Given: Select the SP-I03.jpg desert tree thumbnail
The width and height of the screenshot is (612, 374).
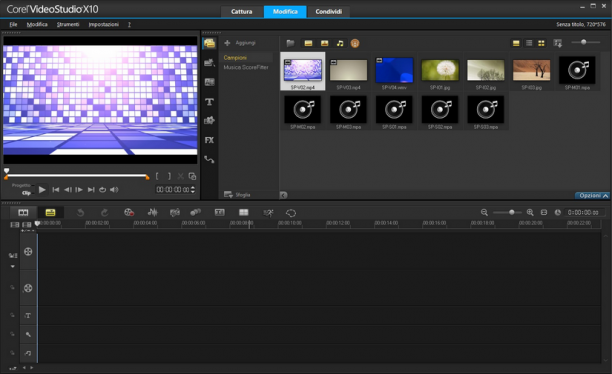Looking at the screenshot, I should (x=532, y=71).
